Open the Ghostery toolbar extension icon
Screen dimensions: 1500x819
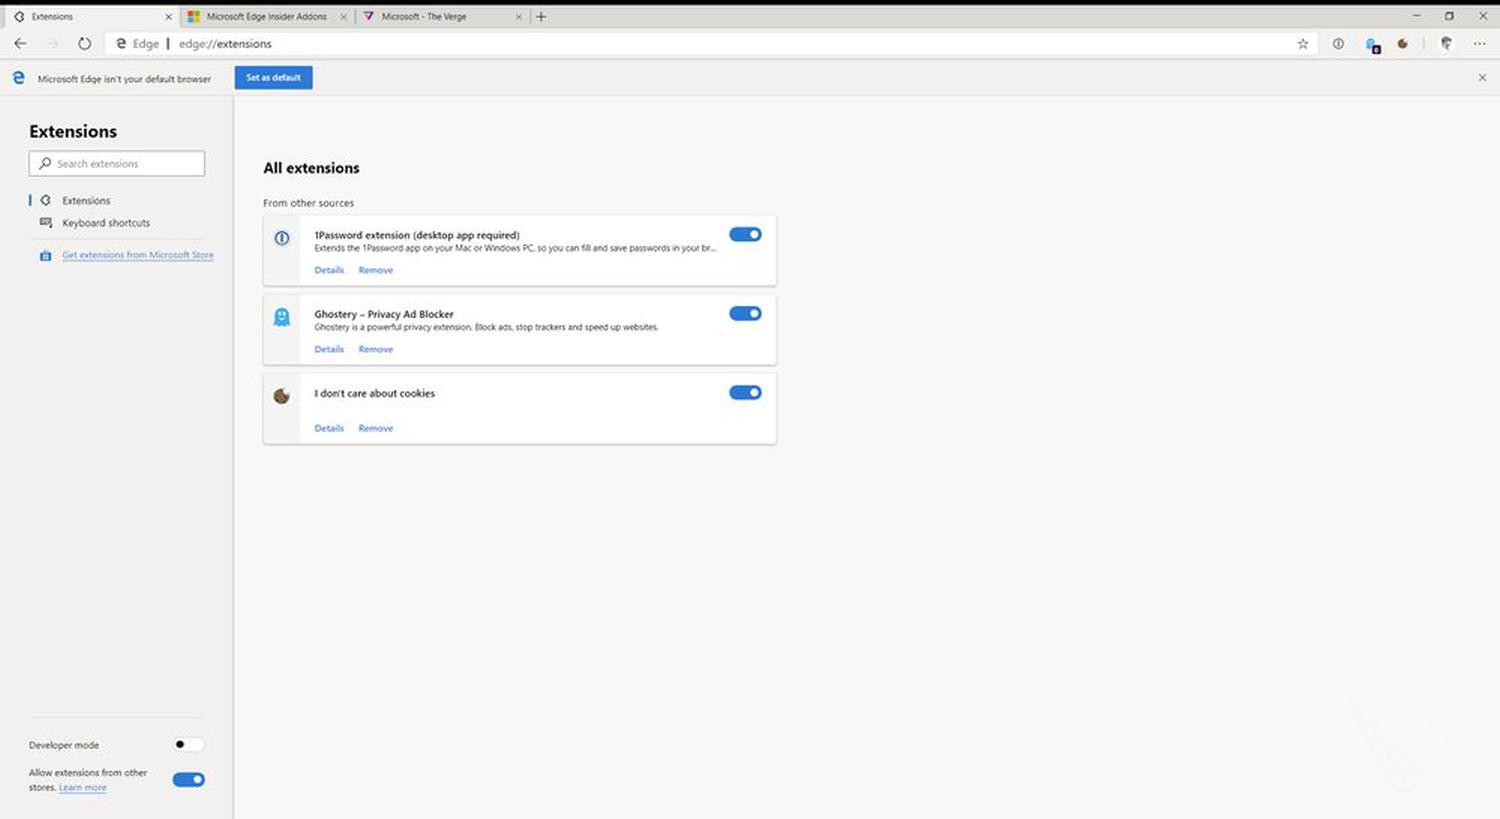(1373, 45)
